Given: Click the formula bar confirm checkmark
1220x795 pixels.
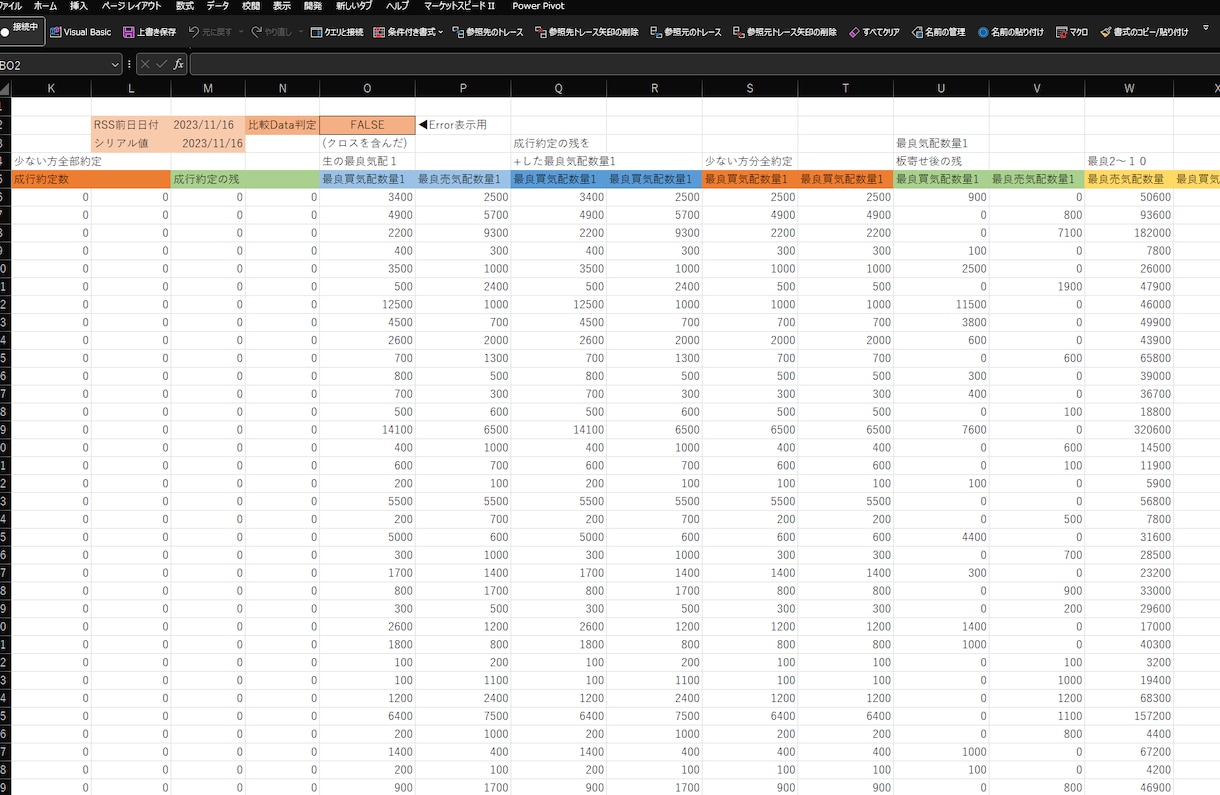Looking at the screenshot, I should [161, 64].
